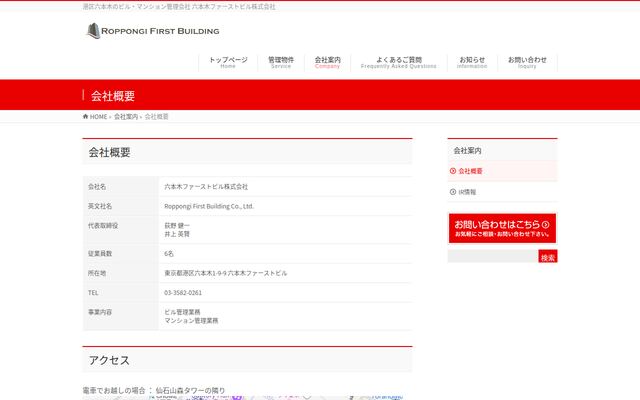Image resolution: width=640 pixels, height=400 pixels.
Task: Open 会社案内 Company menu item
Action: tap(327, 62)
